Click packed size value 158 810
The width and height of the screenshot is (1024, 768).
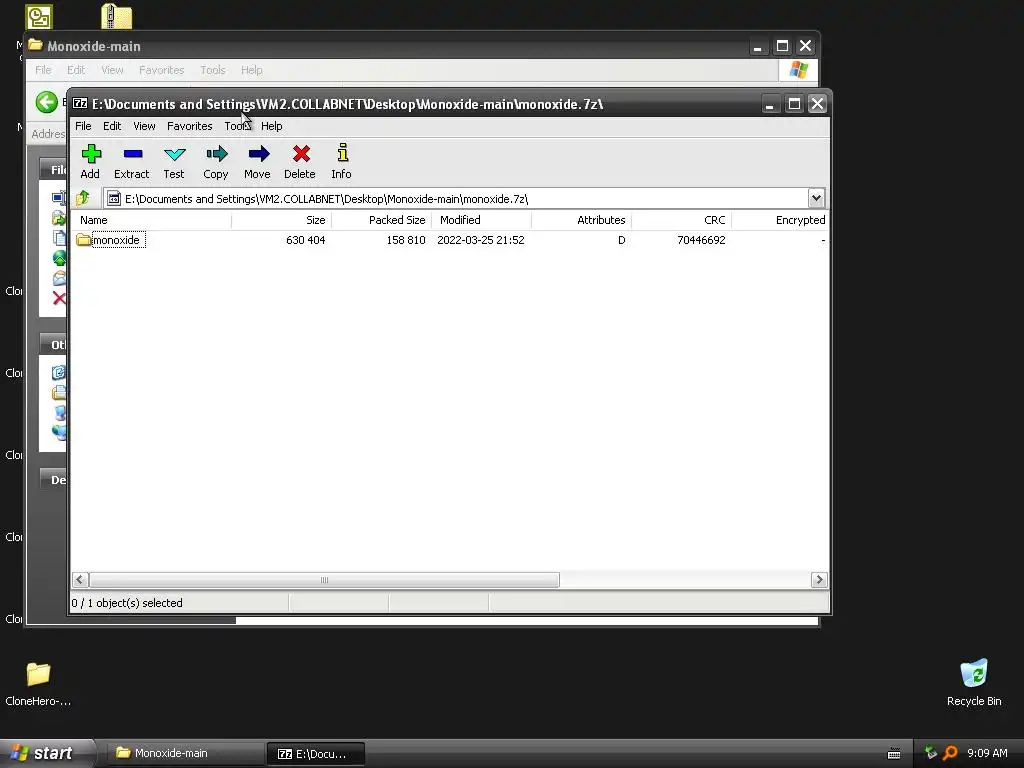click(406, 240)
